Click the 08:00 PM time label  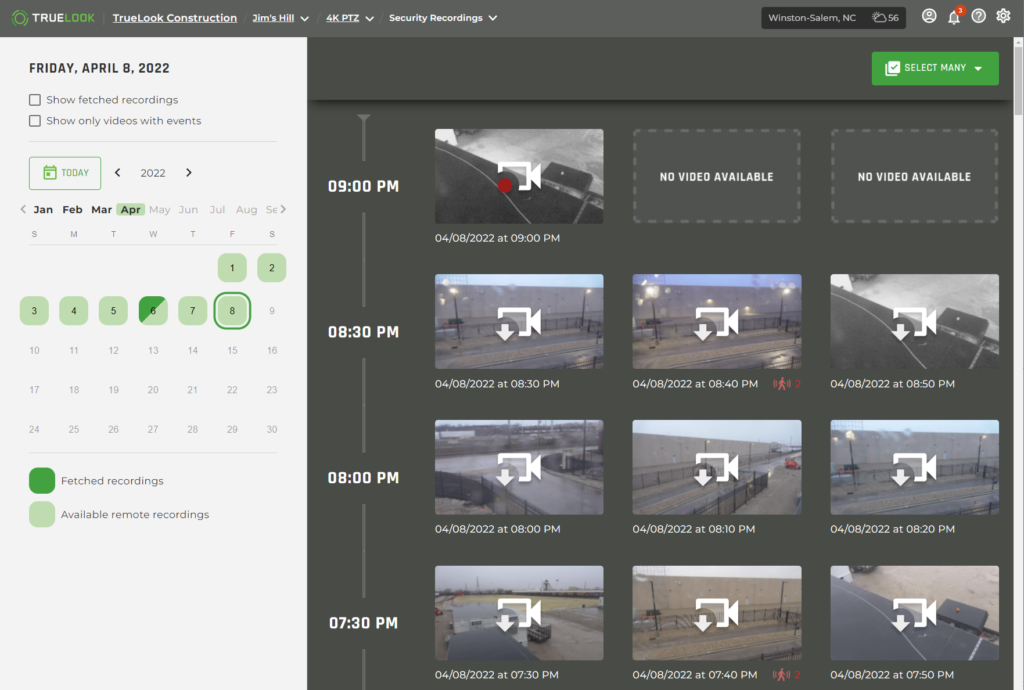(363, 478)
